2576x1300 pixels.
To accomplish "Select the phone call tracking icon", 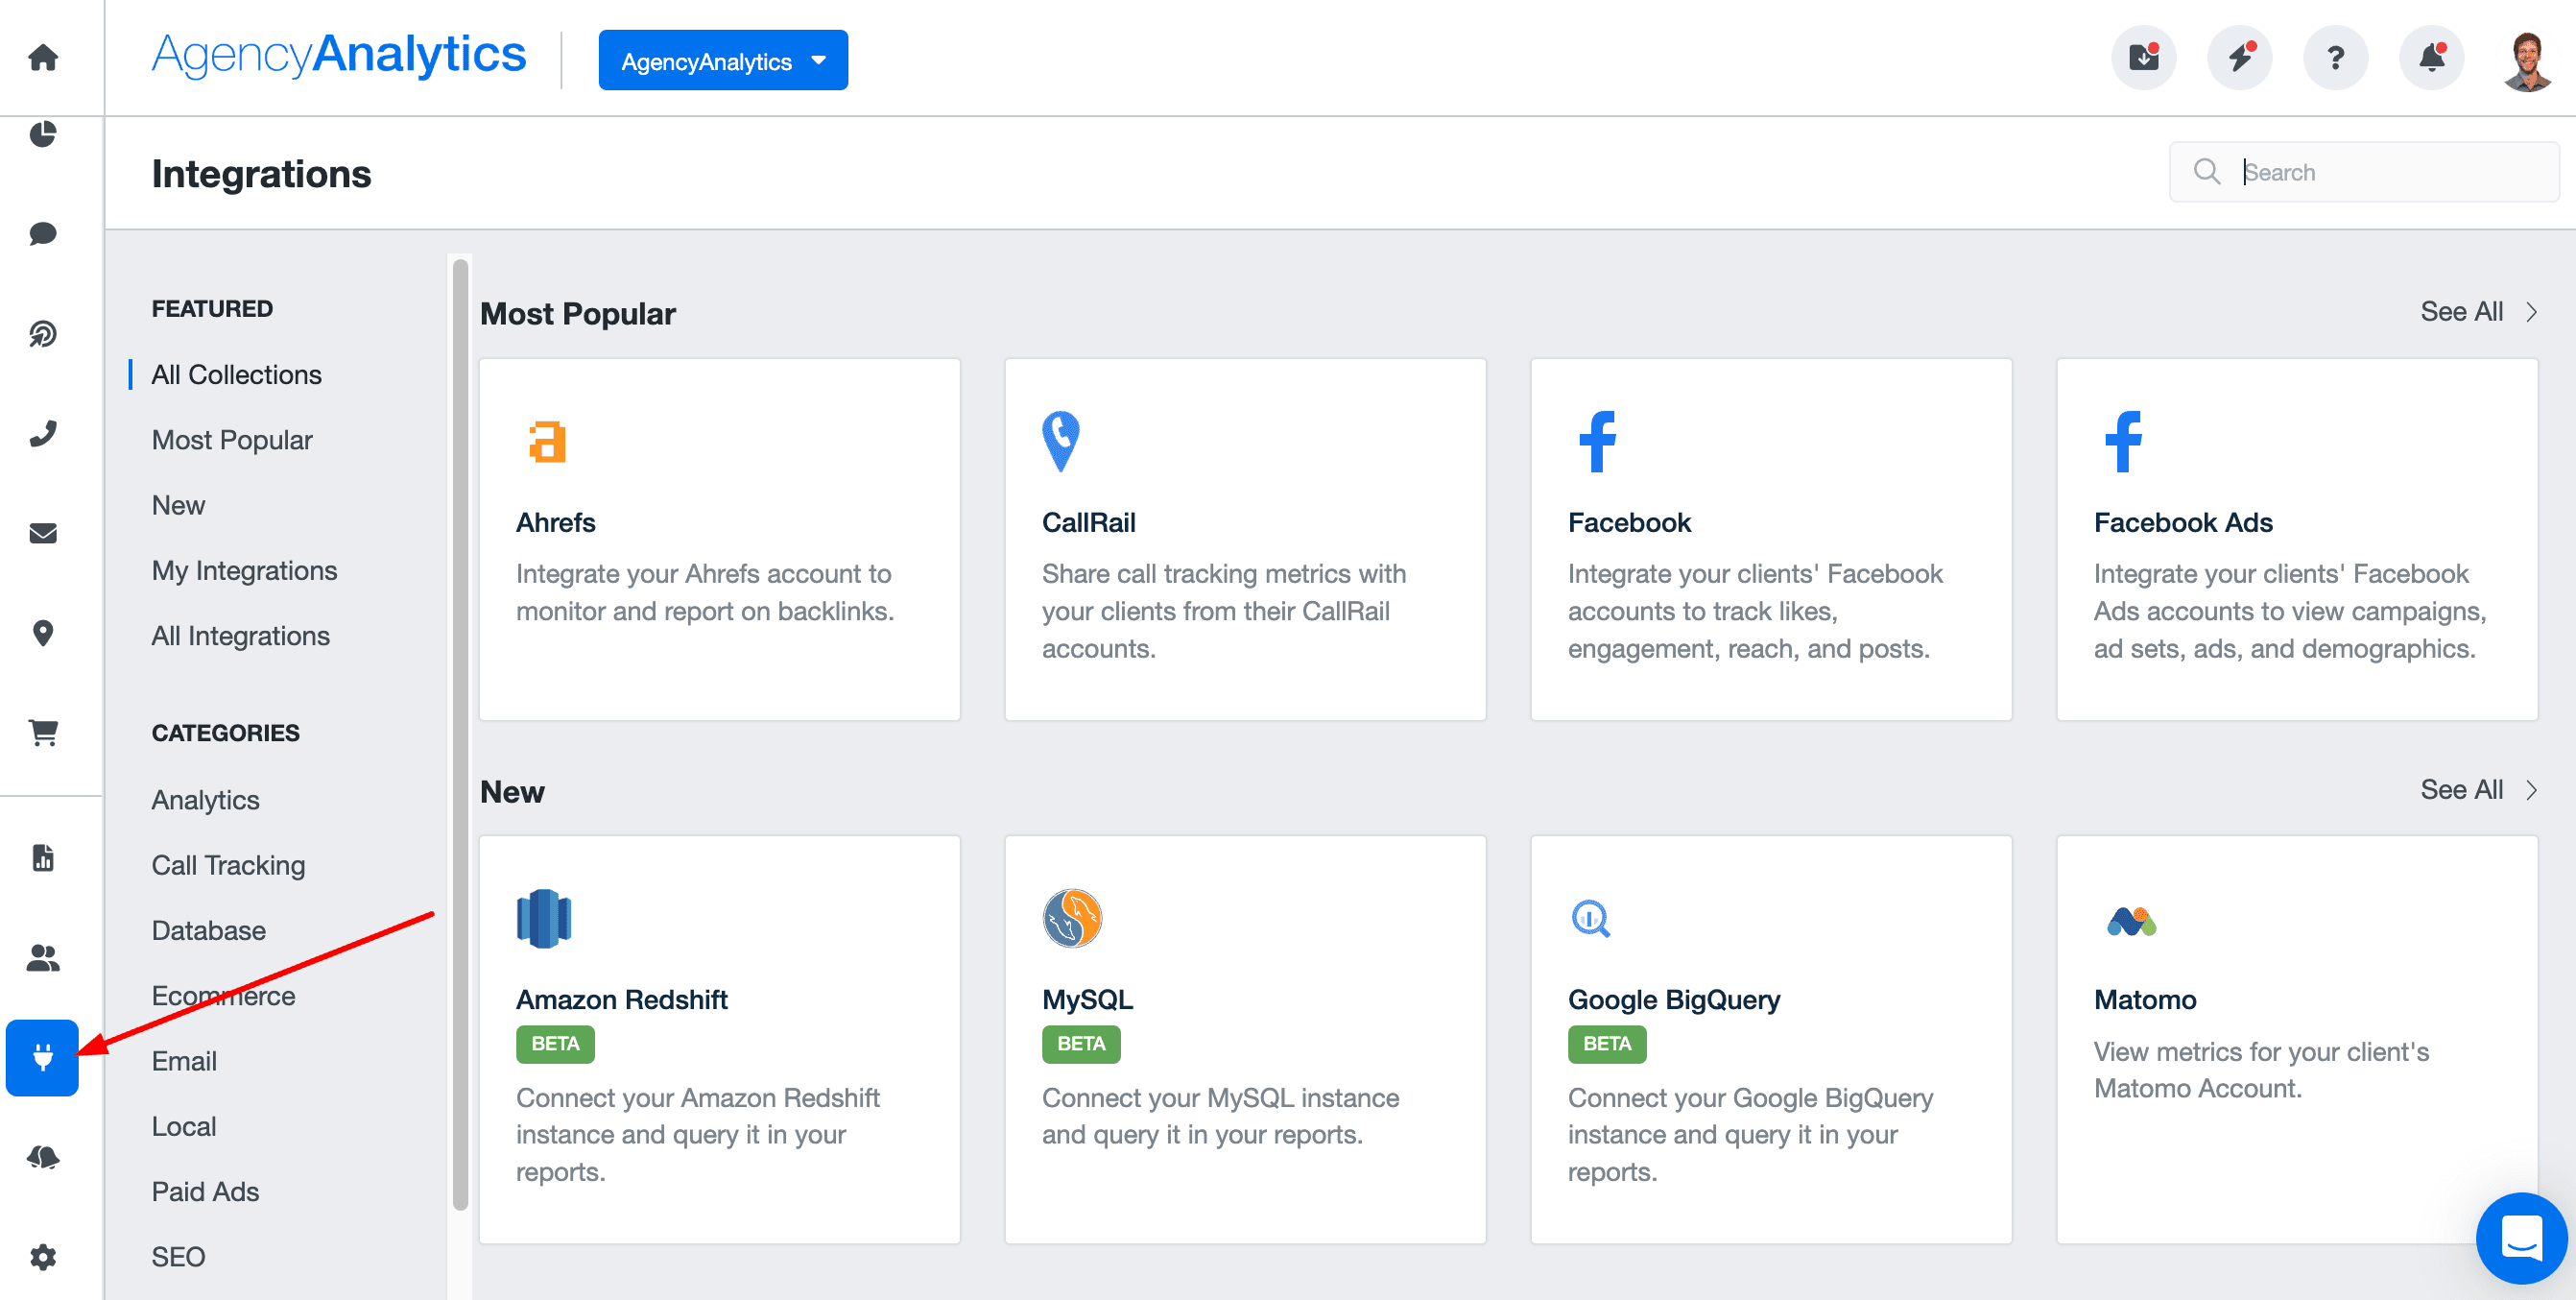I will click(x=42, y=434).
